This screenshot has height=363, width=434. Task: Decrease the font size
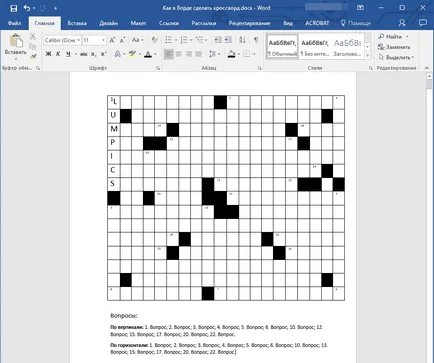tap(122, 40)
